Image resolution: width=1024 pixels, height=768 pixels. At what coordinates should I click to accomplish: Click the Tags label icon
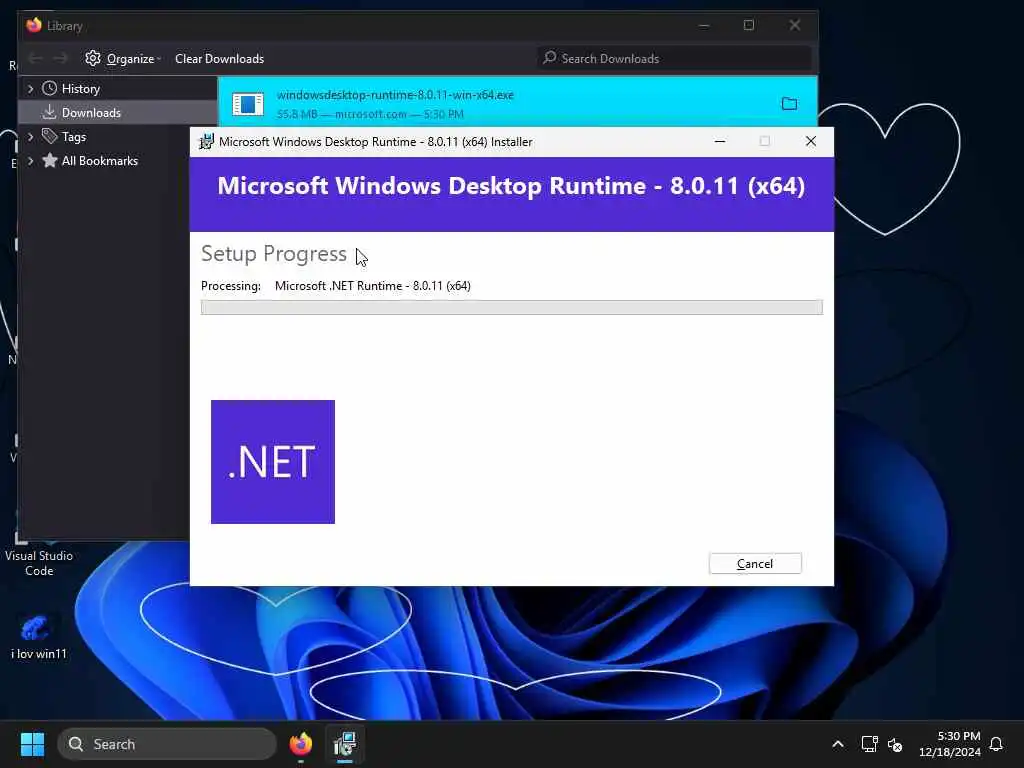tap(49, 136)
